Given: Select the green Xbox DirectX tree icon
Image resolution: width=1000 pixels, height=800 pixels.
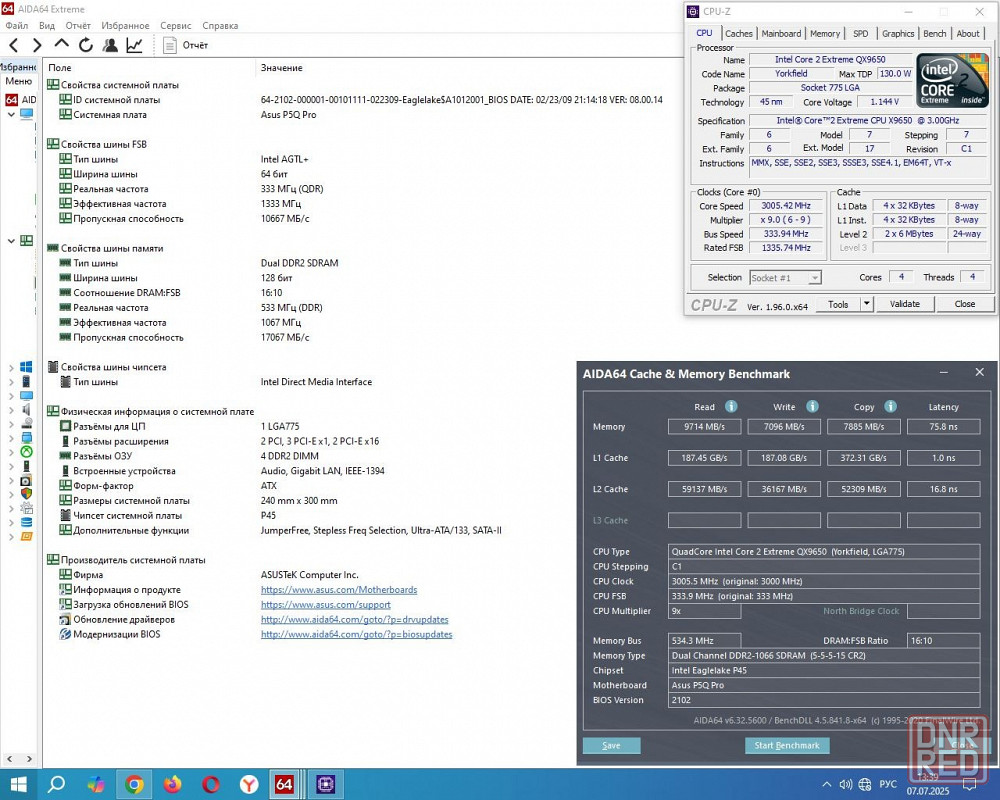Looking at the screenshot, I should [26, 452].
